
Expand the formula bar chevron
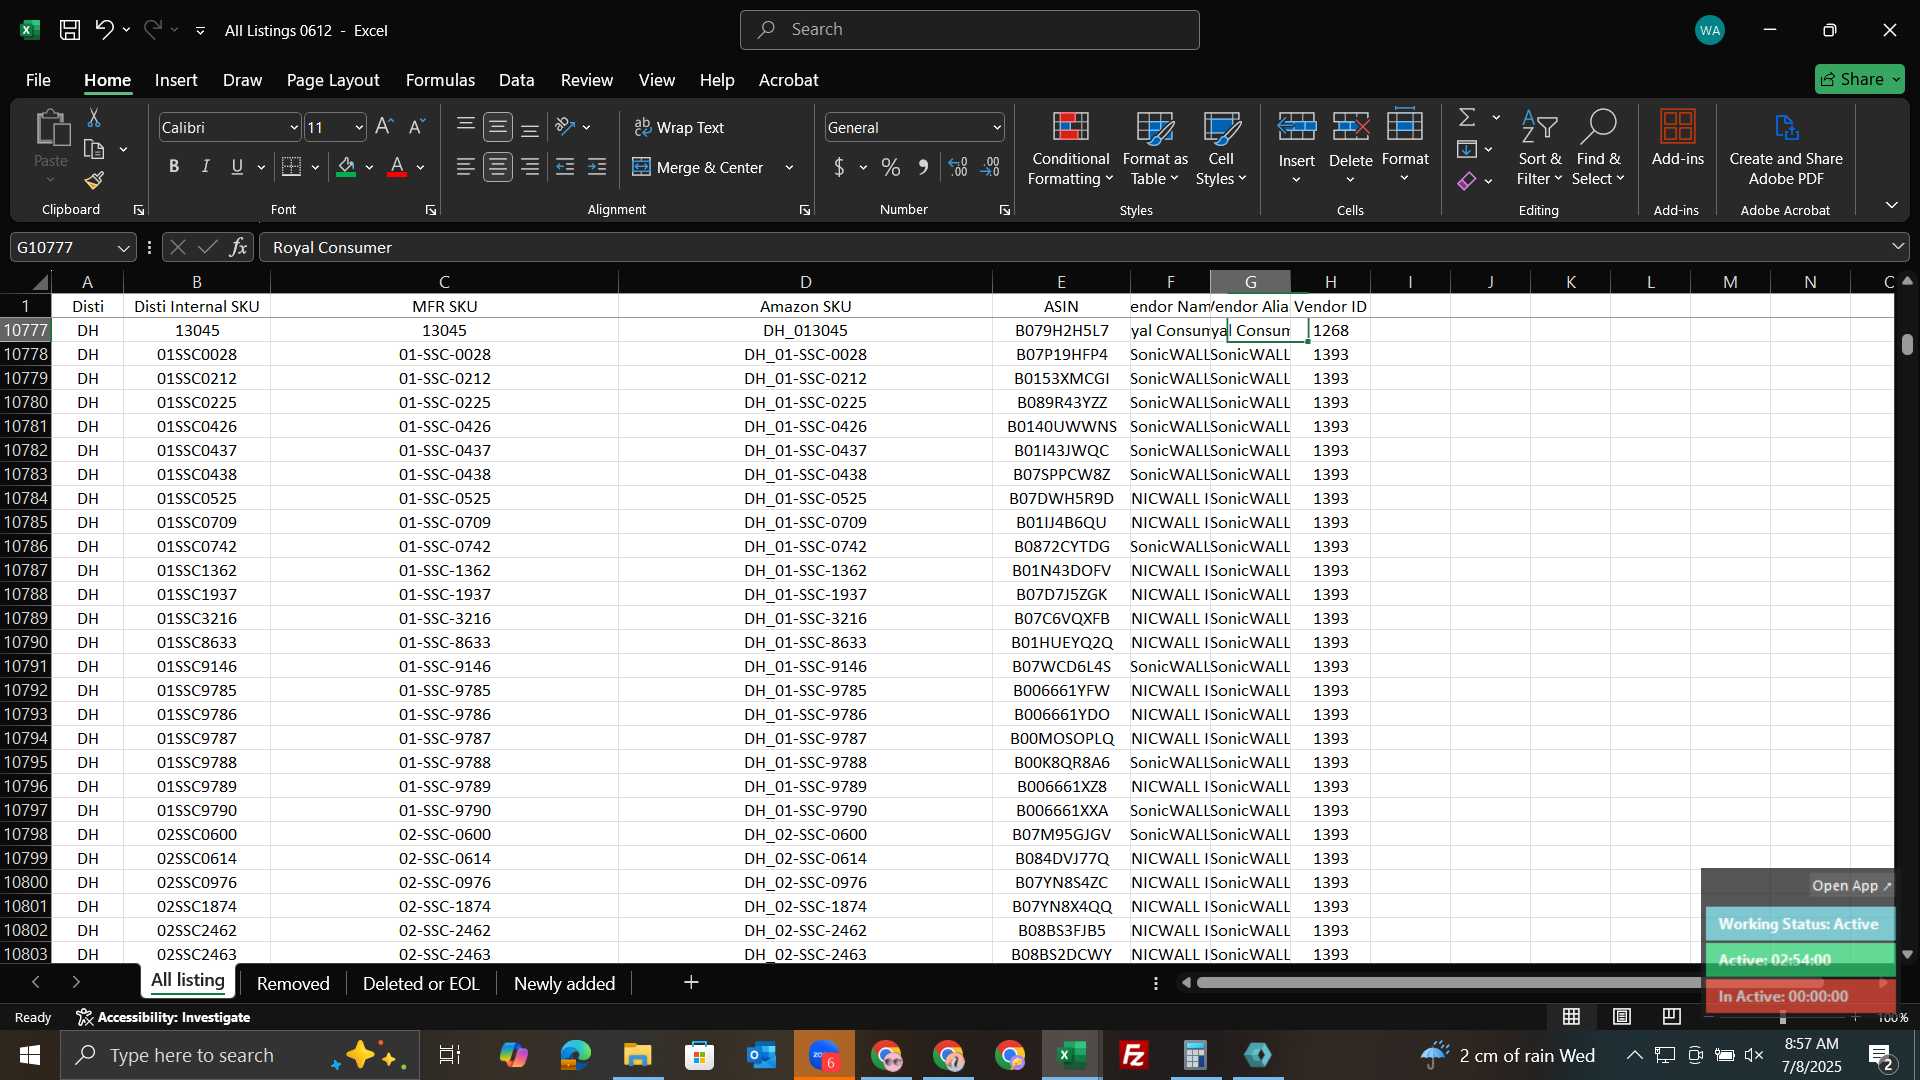[x=1898, y=247]
